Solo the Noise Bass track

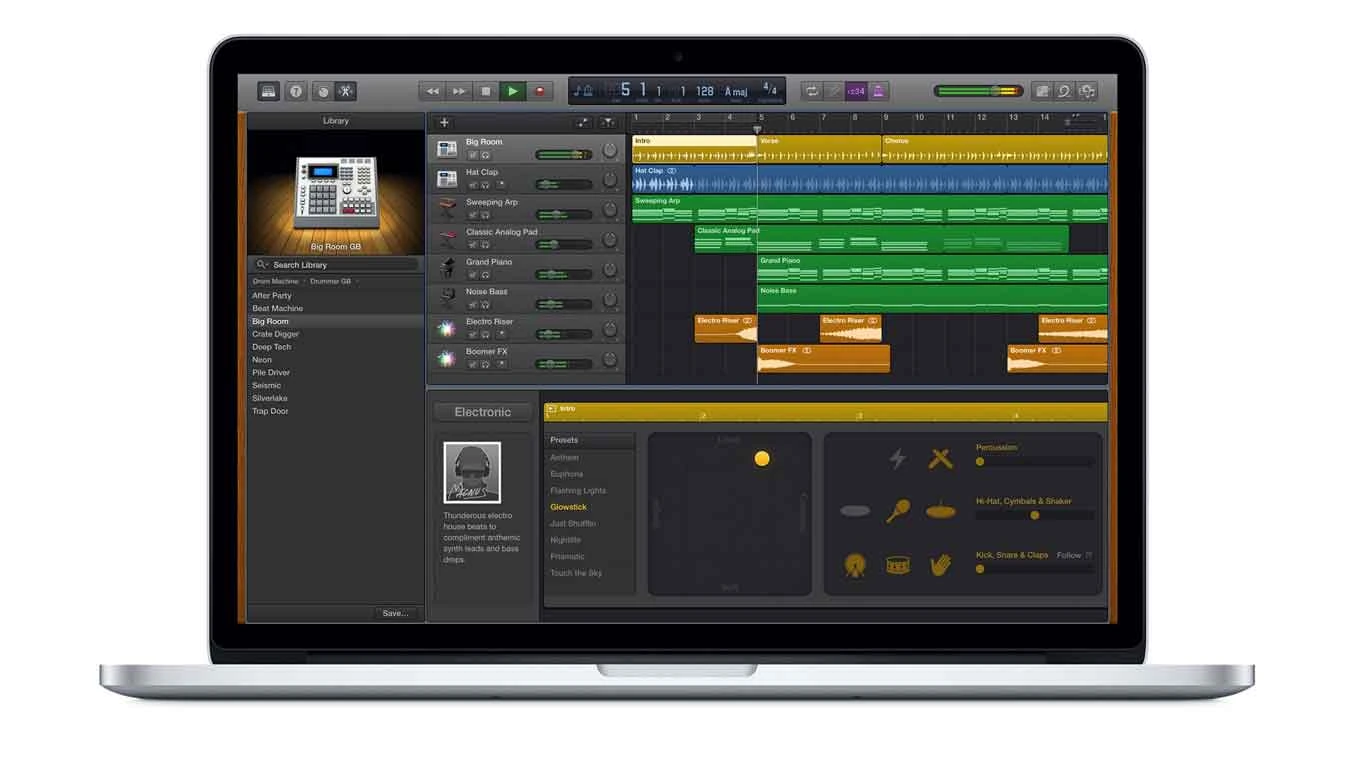click(x=485, y=305)
